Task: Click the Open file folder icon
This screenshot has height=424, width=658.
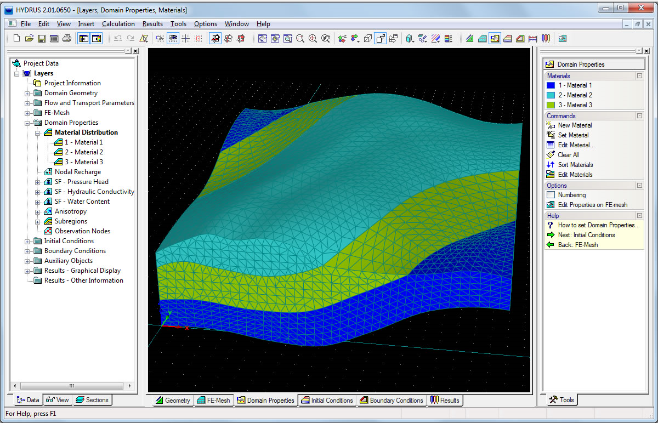Action: 29,39
